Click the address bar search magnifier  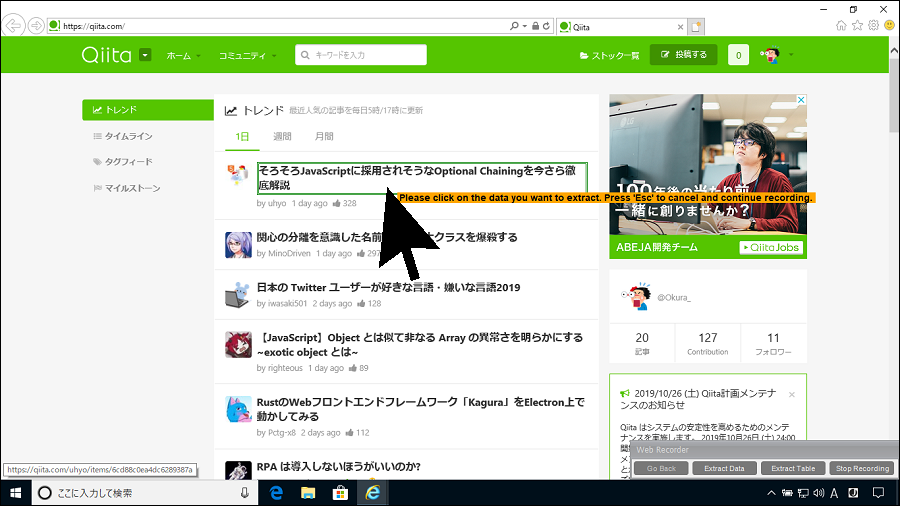[514, 26]
